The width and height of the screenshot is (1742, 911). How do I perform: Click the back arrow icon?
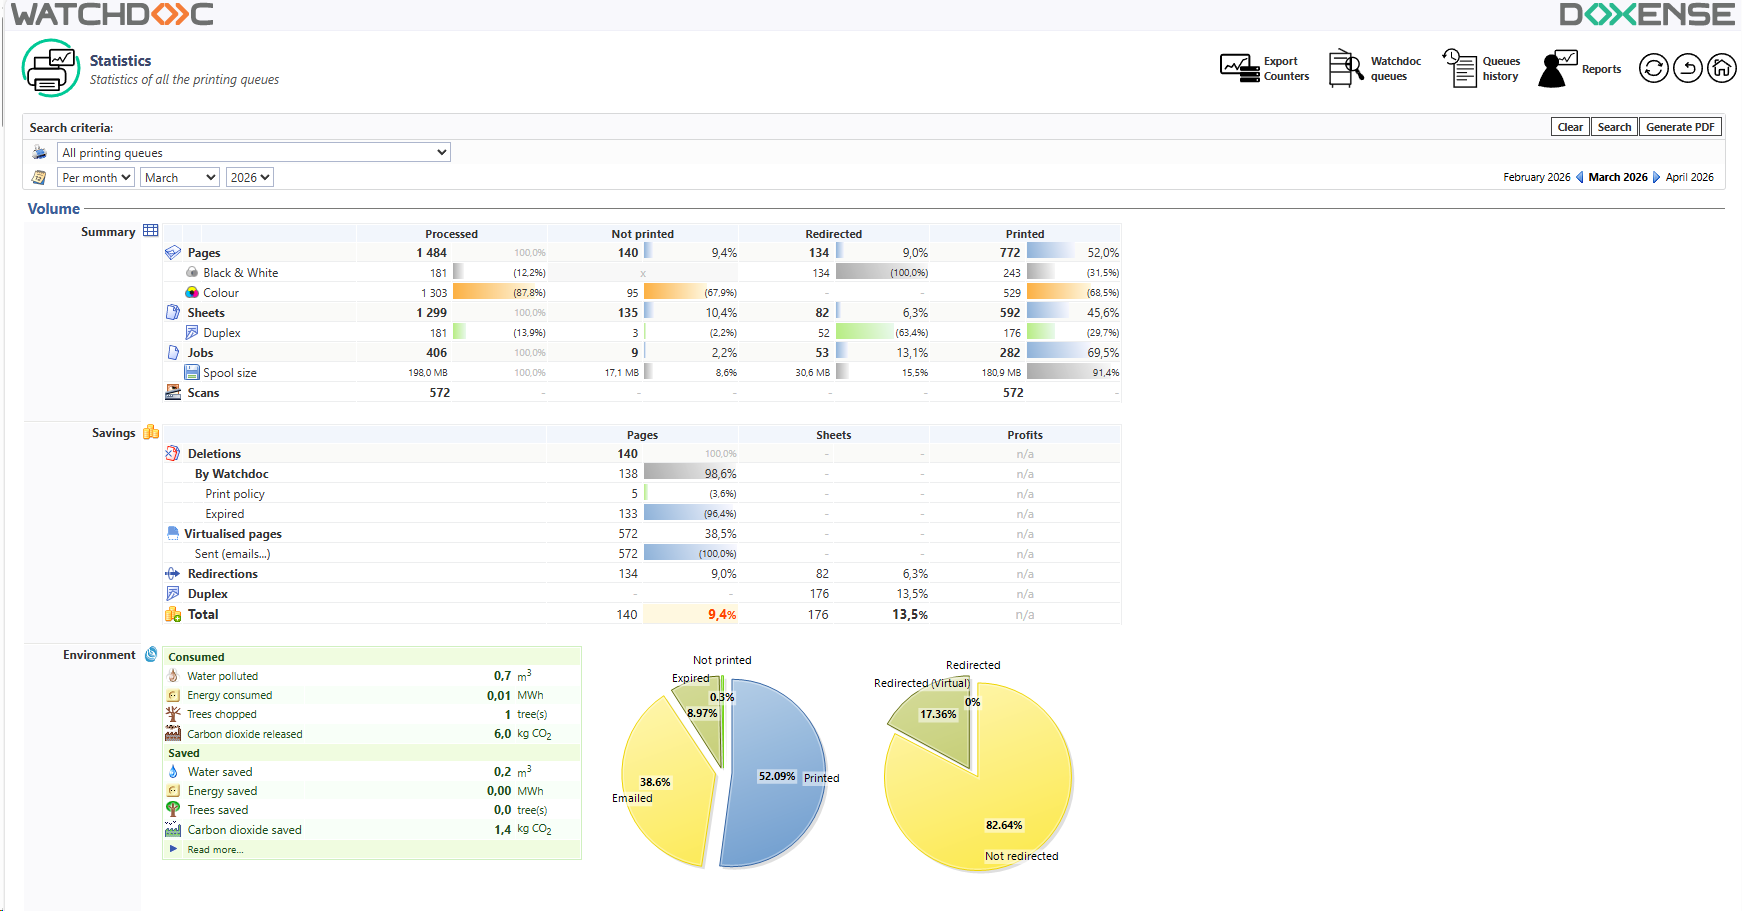1688,68
